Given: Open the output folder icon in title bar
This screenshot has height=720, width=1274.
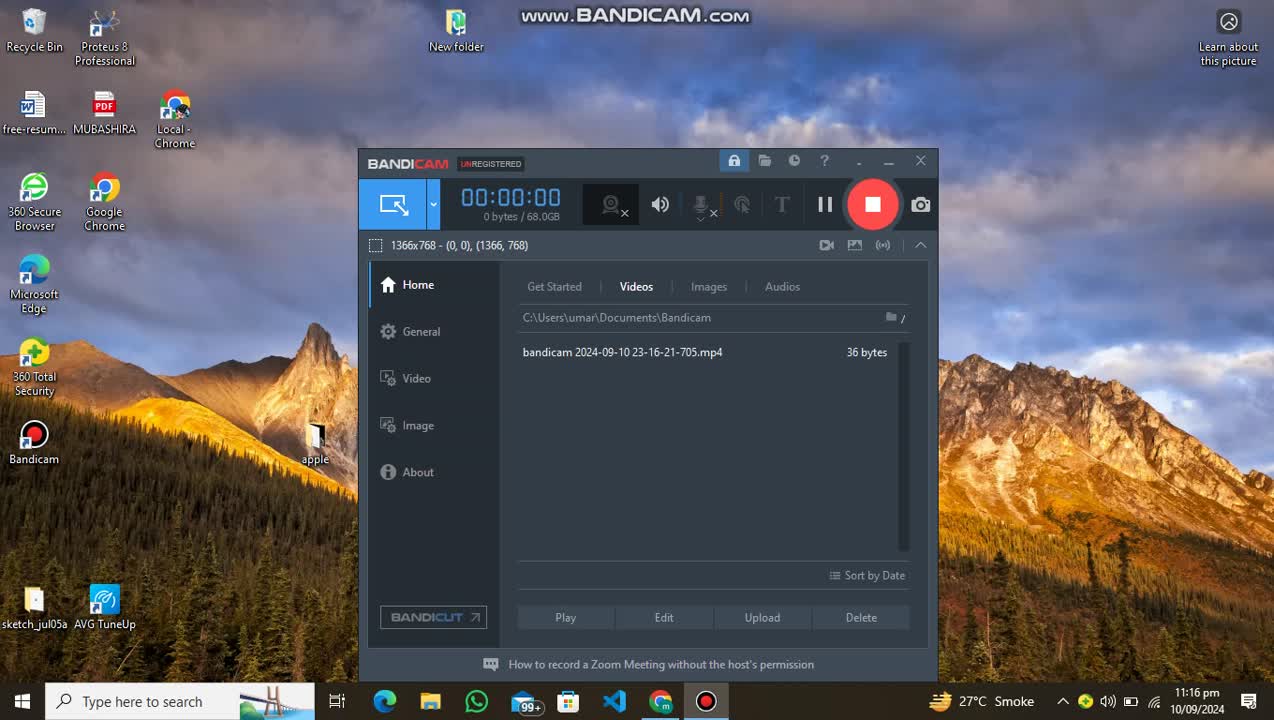Looking at the screenshot, I should pos(764,161).
